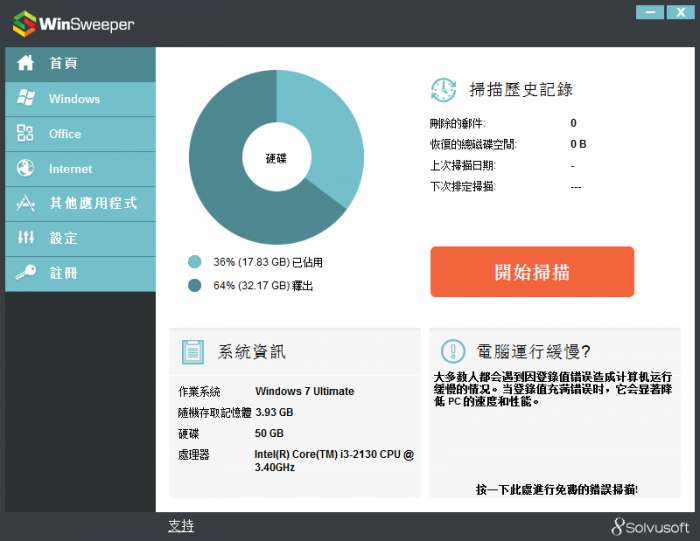Click the 50 GB hard disk value

(x=269, y=433)
